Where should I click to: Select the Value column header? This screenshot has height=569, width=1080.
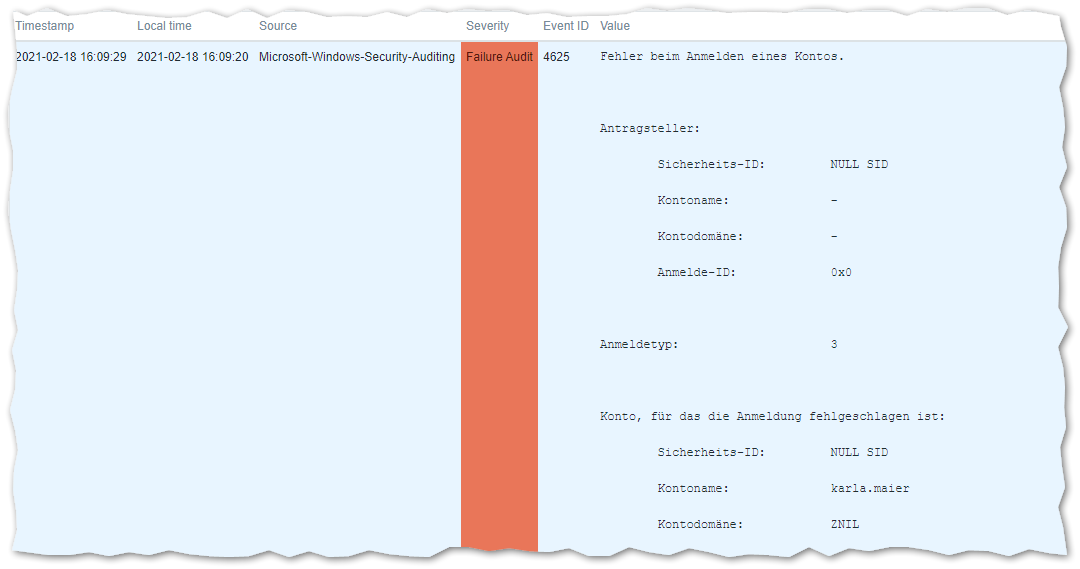tap(615, 25)
